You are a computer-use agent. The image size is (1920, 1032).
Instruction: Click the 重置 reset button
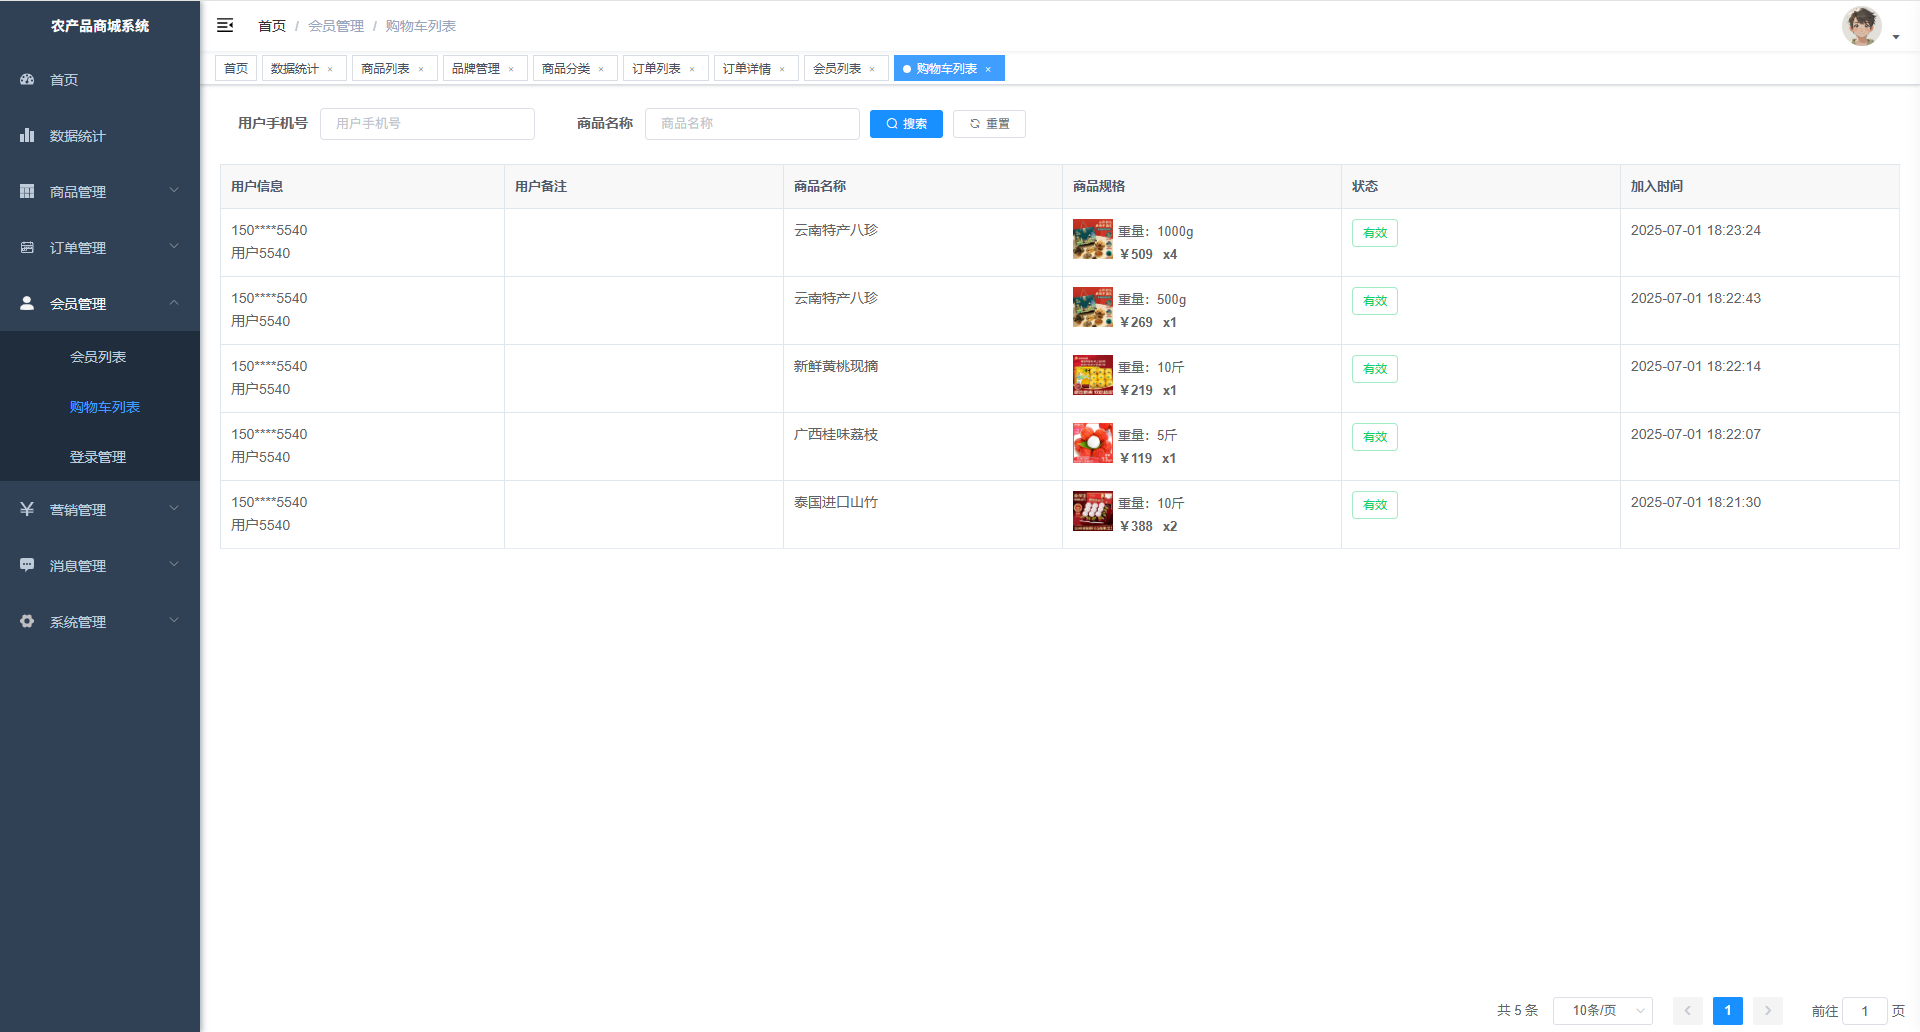pyautogui.click(x=989, y=124)
